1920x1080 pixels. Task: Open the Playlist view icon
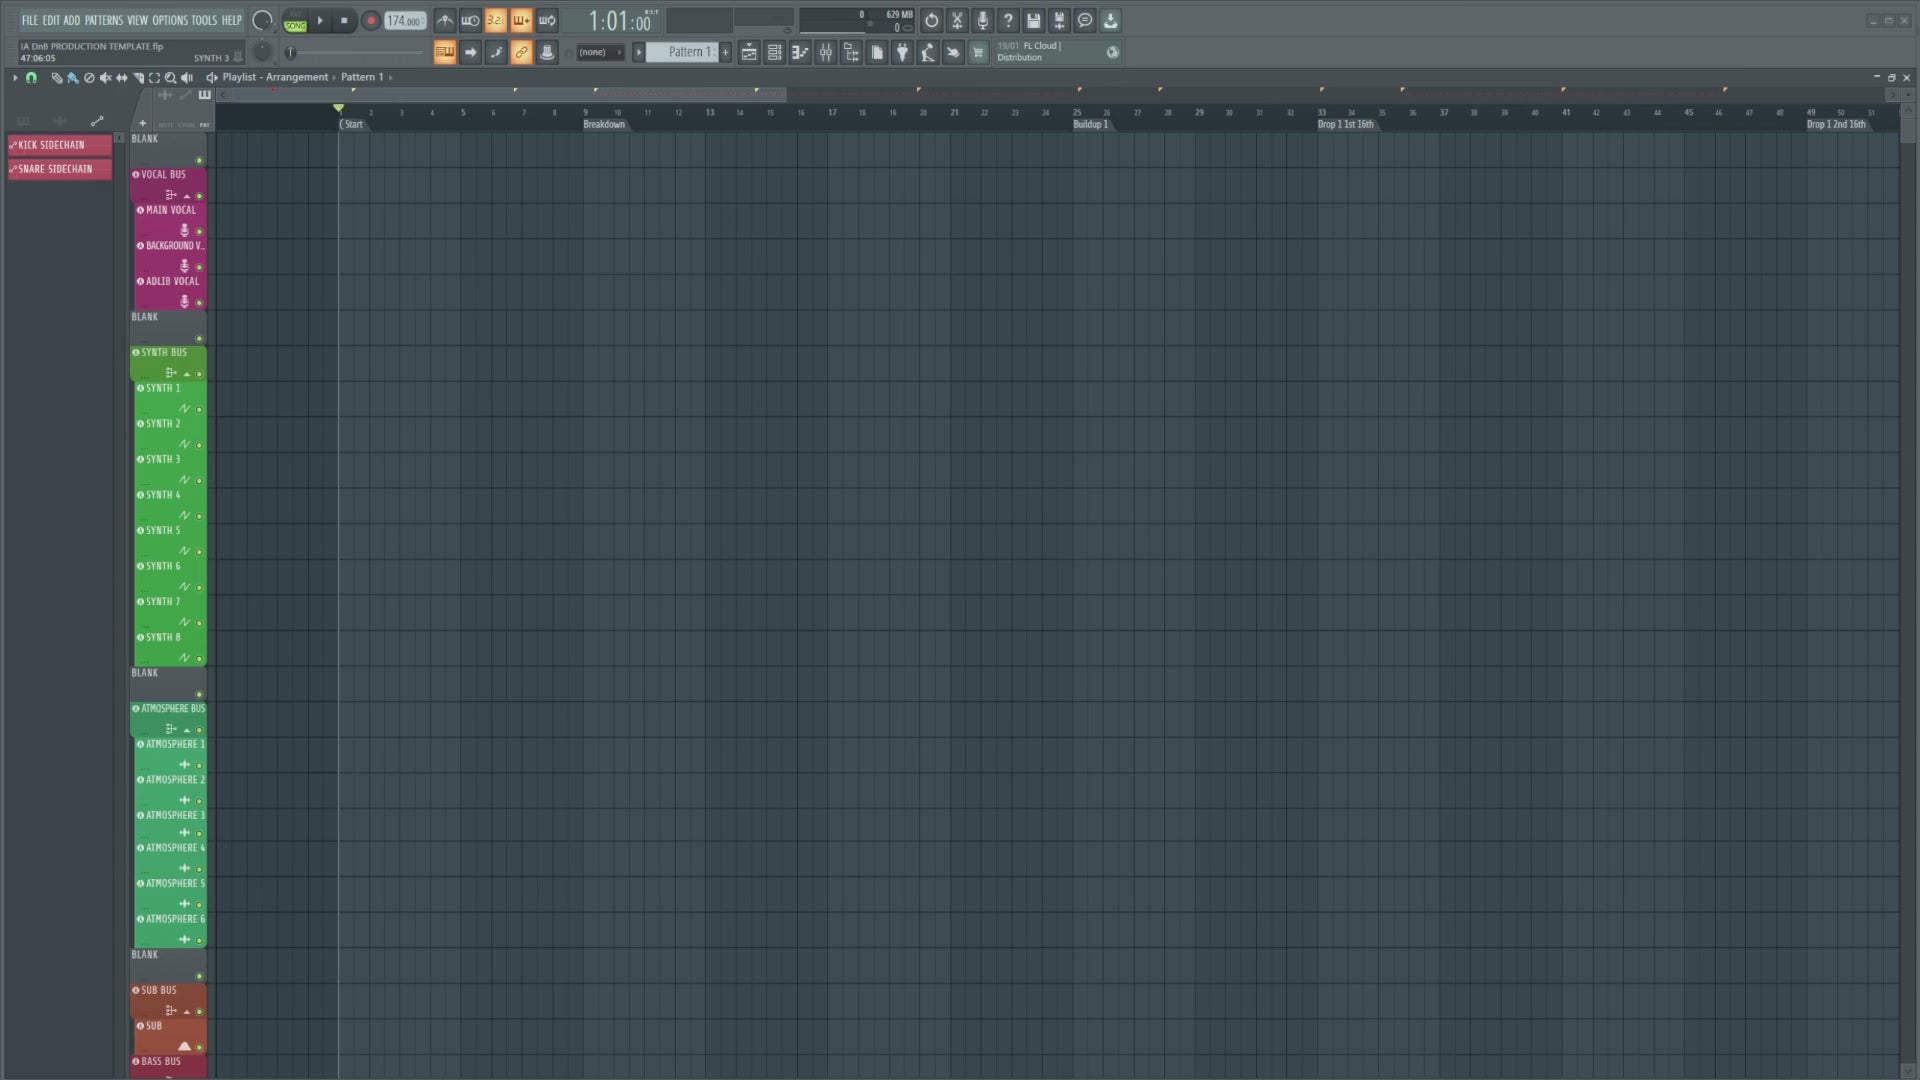pyautogui.click(x=749, y=53)
